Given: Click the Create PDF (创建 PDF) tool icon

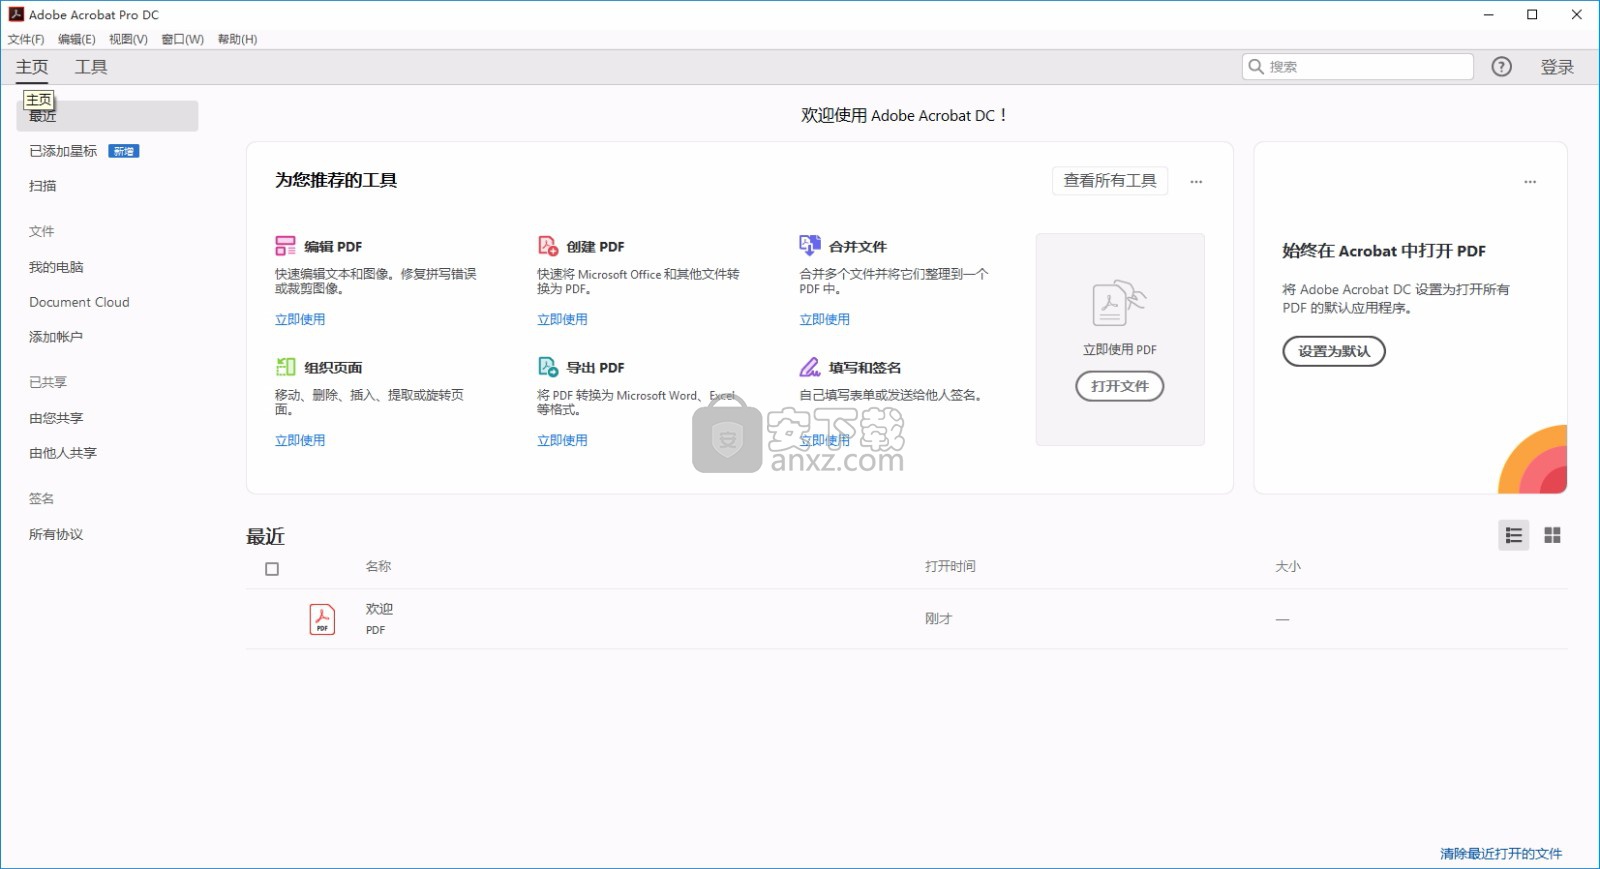Looking at the screenshot, I should tap(547, 246).
